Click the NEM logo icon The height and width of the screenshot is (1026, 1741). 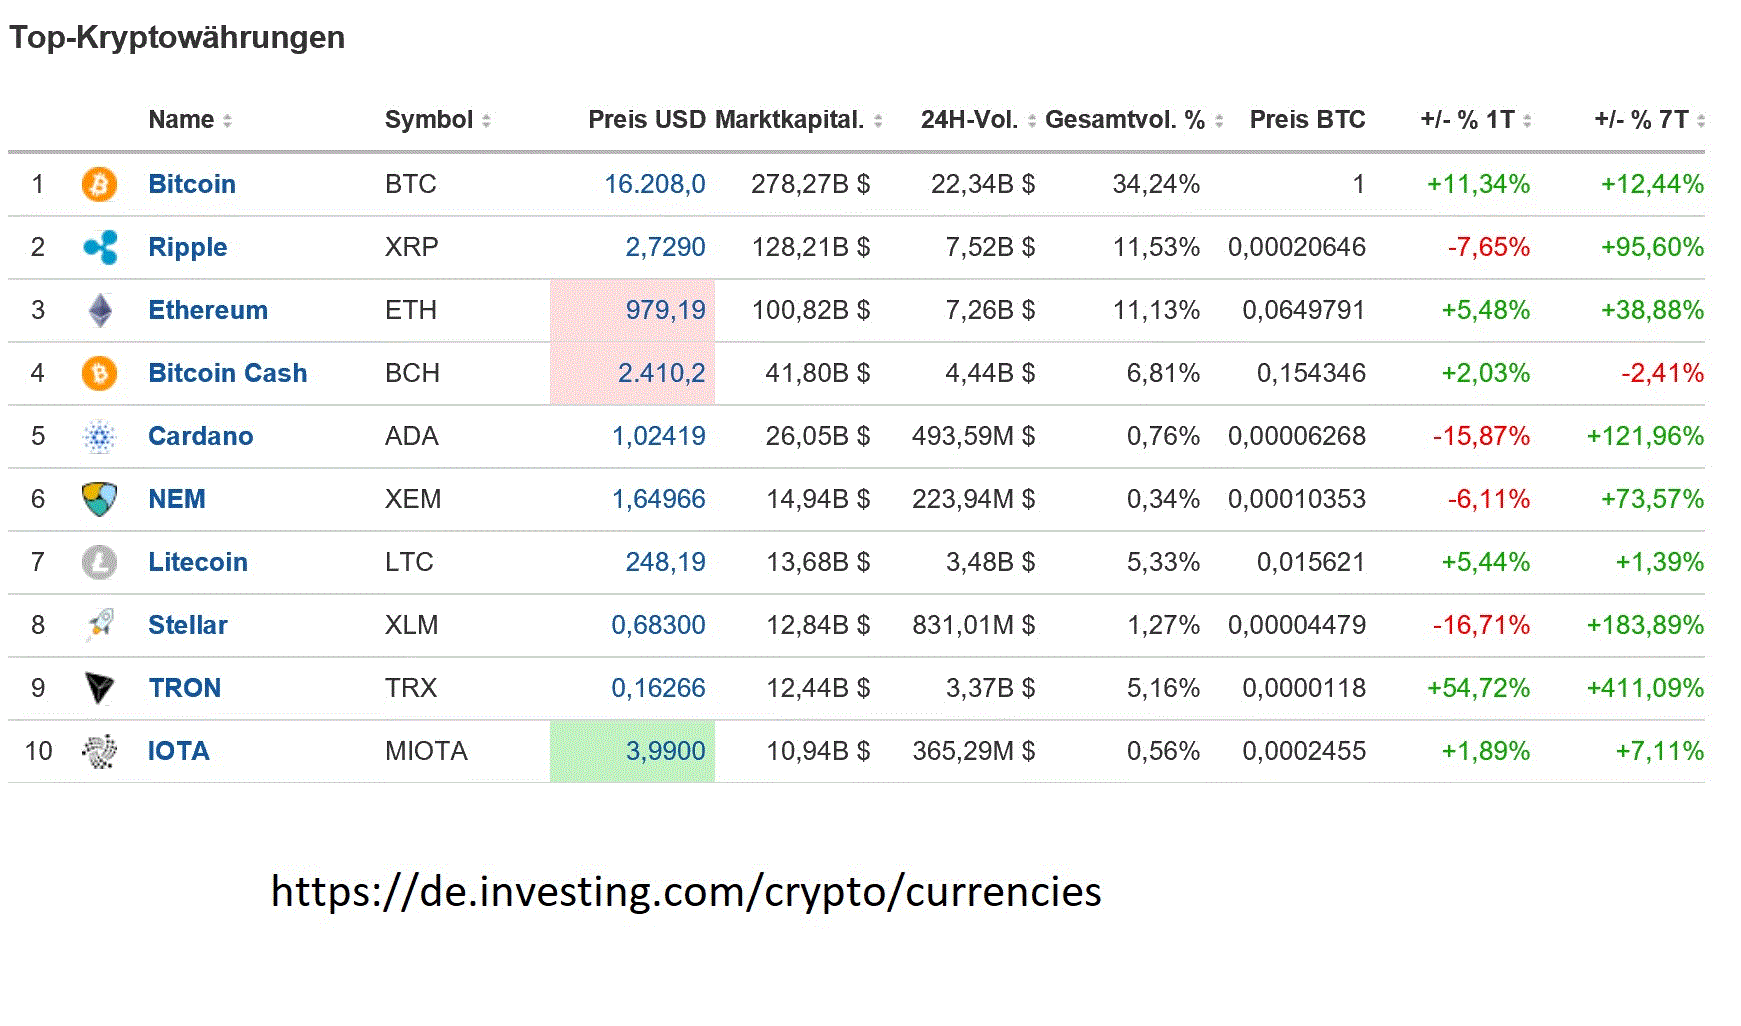pyautogui.click(x=99, y=499)
